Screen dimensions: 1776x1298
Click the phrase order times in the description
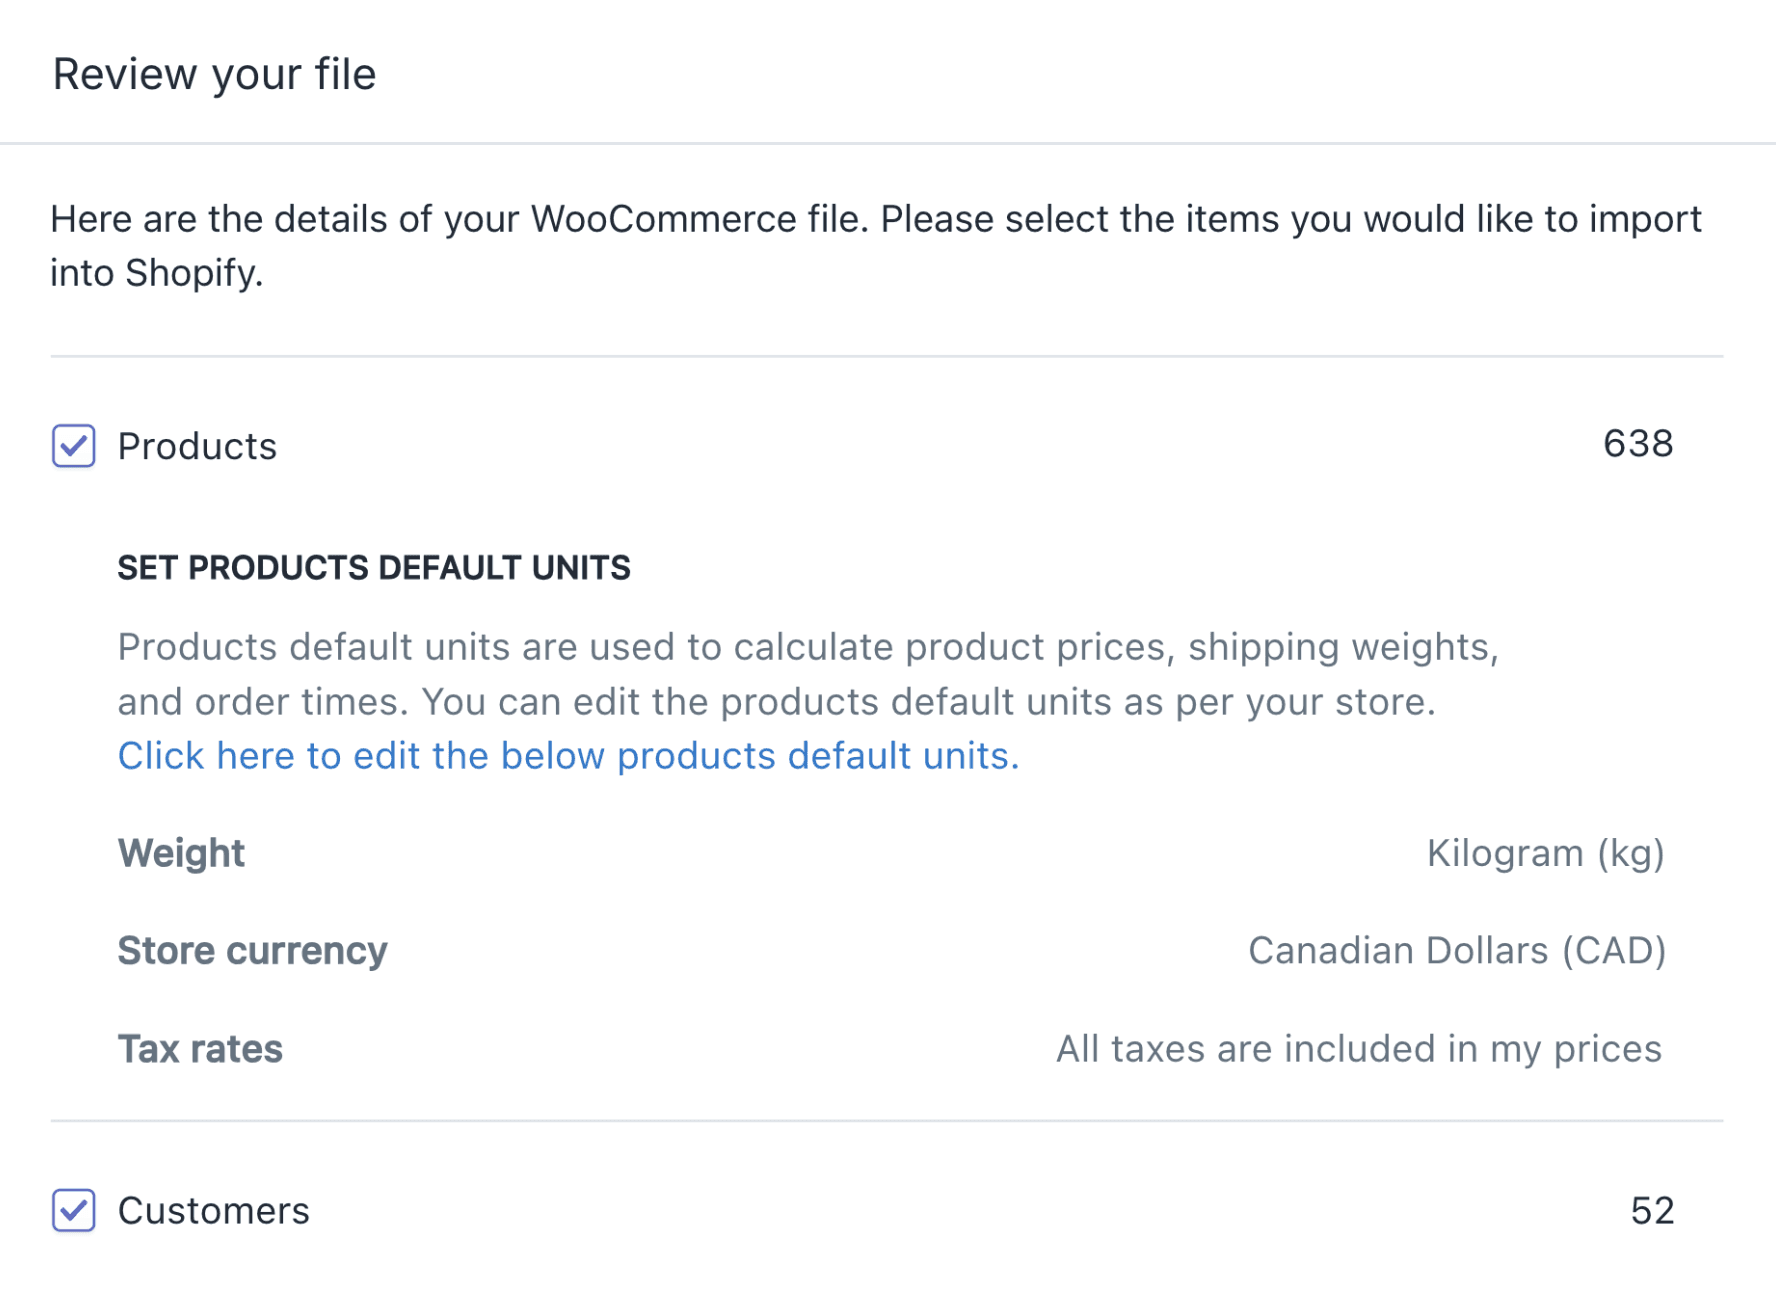pyautogui.click(x=300, y=702)
